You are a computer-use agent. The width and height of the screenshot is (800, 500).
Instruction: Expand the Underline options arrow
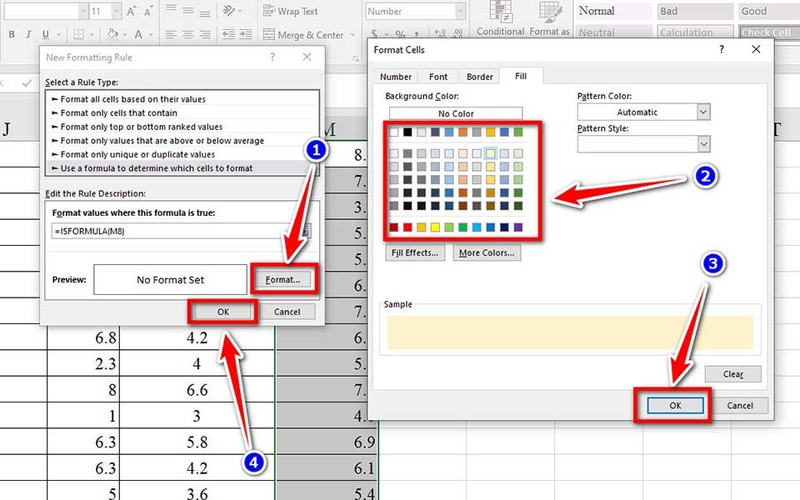tap(58, 35)
